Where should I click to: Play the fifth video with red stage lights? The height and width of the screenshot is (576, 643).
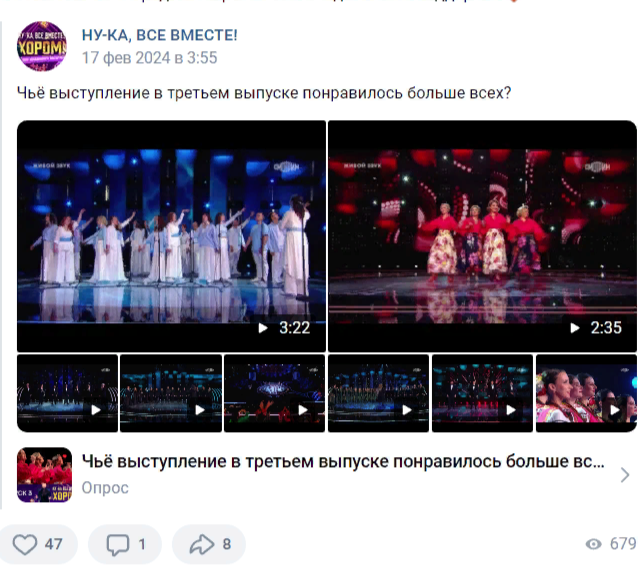[x=482, y=393]
